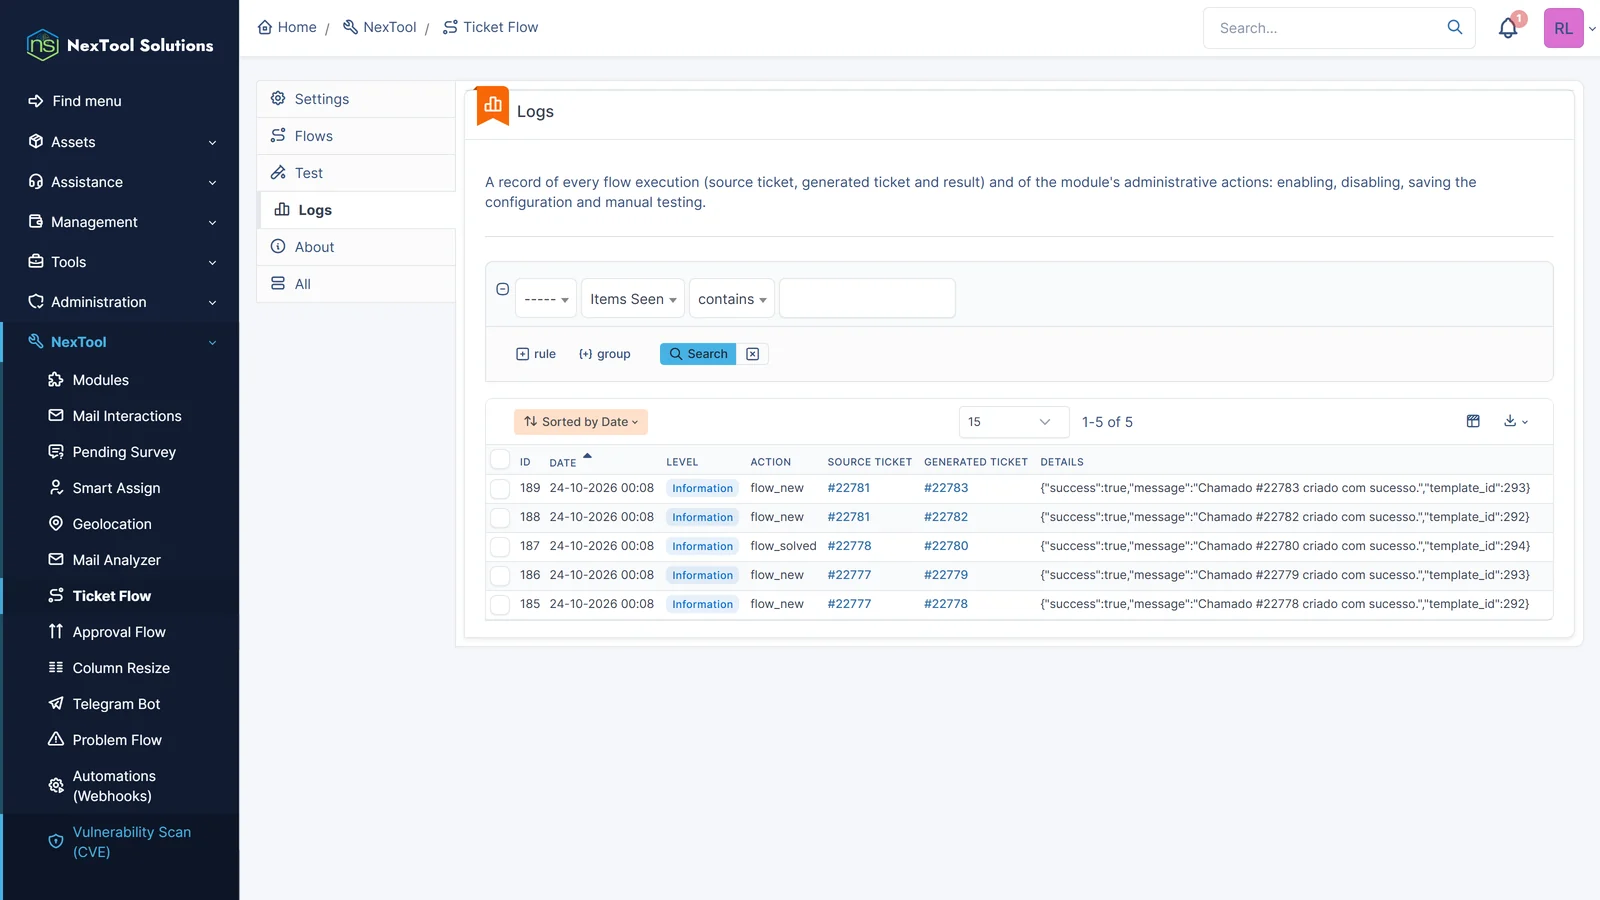Add a rule to the filter
1600x900 pixels.
(x=536, y=354)
